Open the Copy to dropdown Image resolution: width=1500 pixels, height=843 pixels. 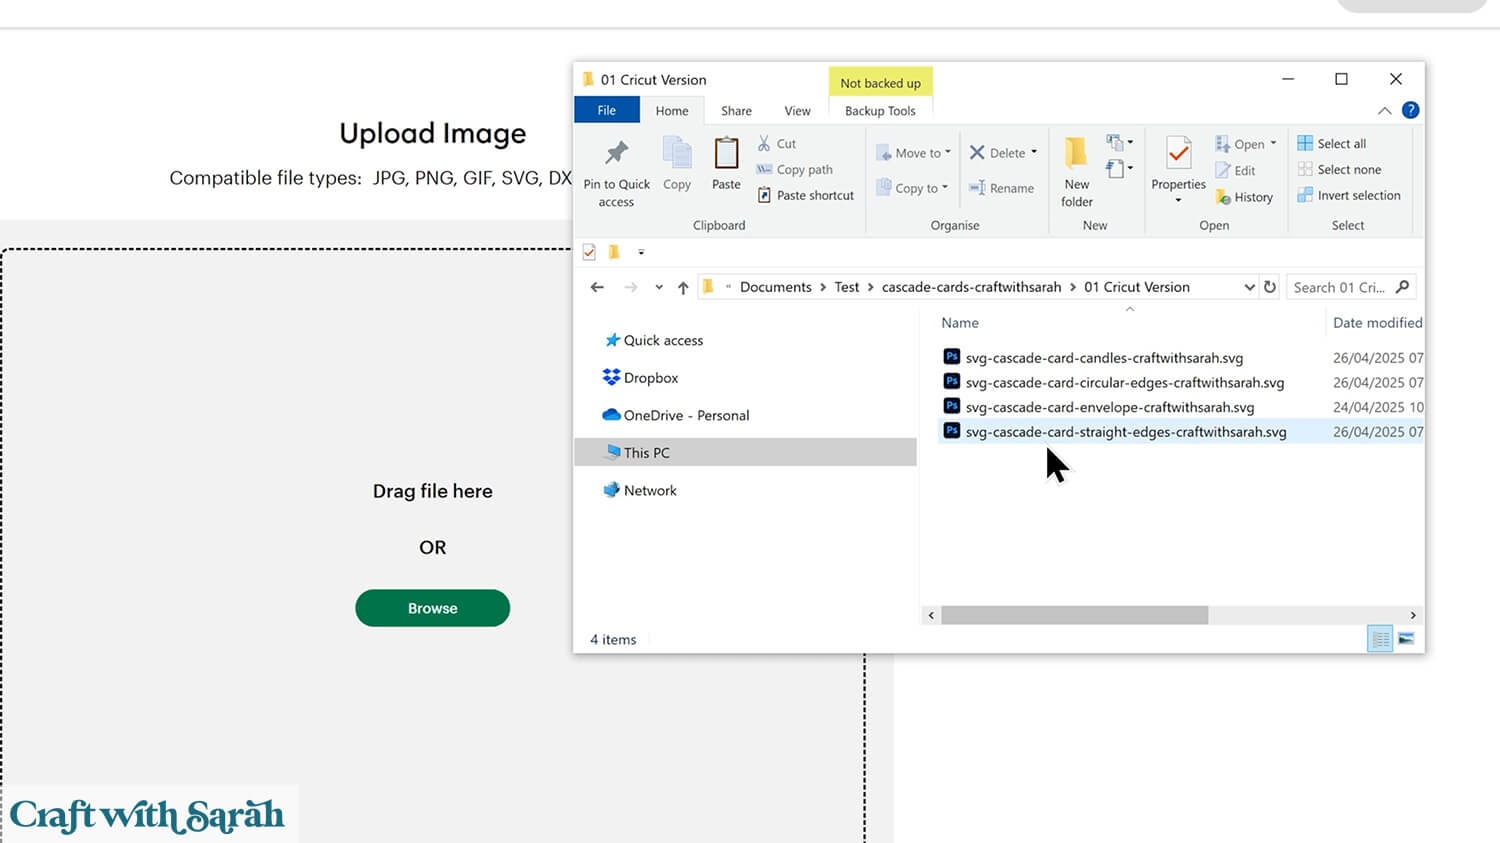(911, 188)
